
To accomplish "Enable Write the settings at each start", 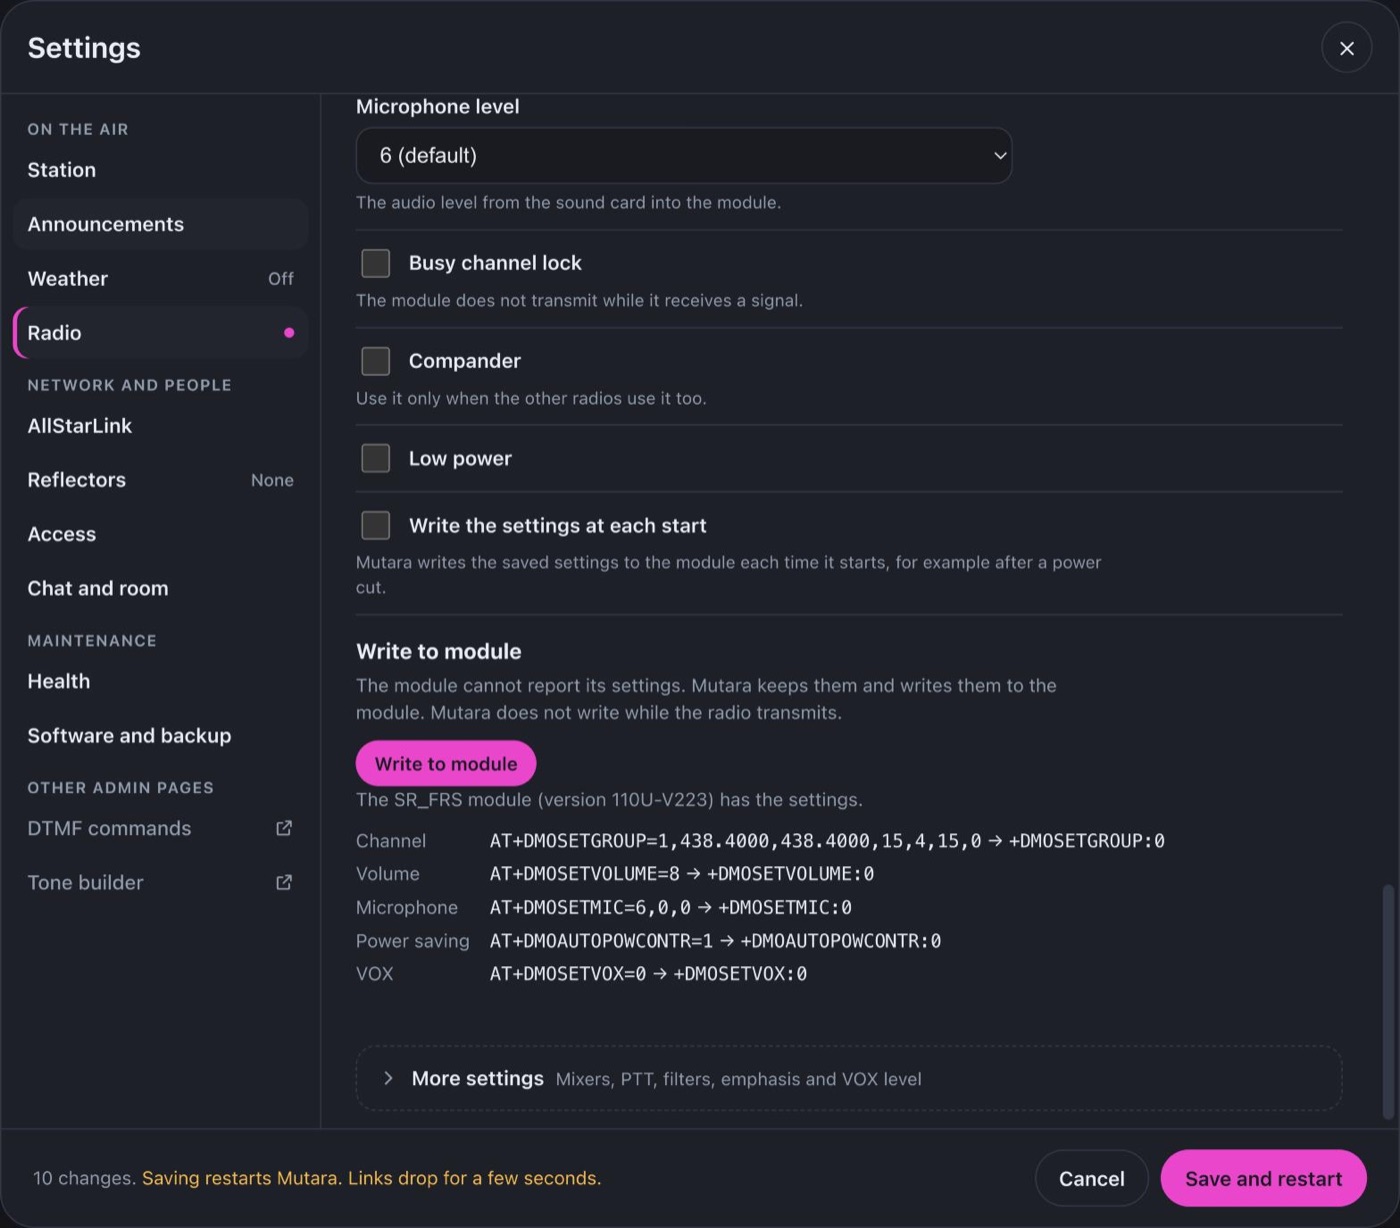I will tap(375, 525).
